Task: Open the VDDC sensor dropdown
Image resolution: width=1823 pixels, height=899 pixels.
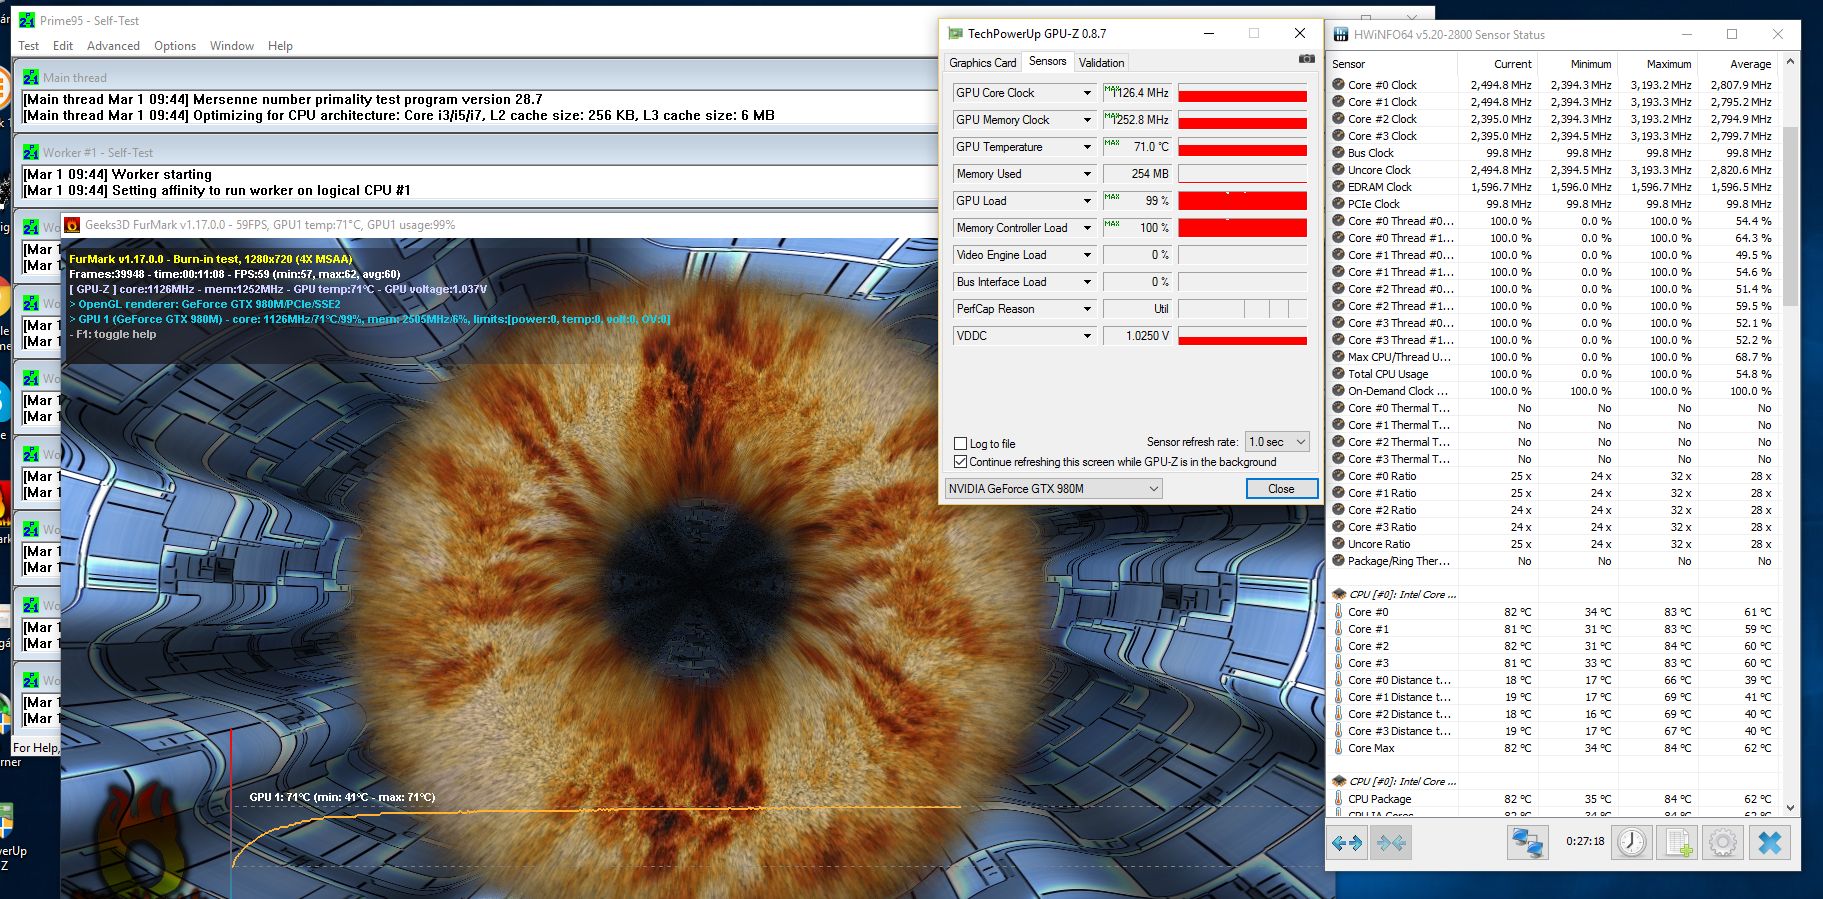Action: [x=1087, y=336]
